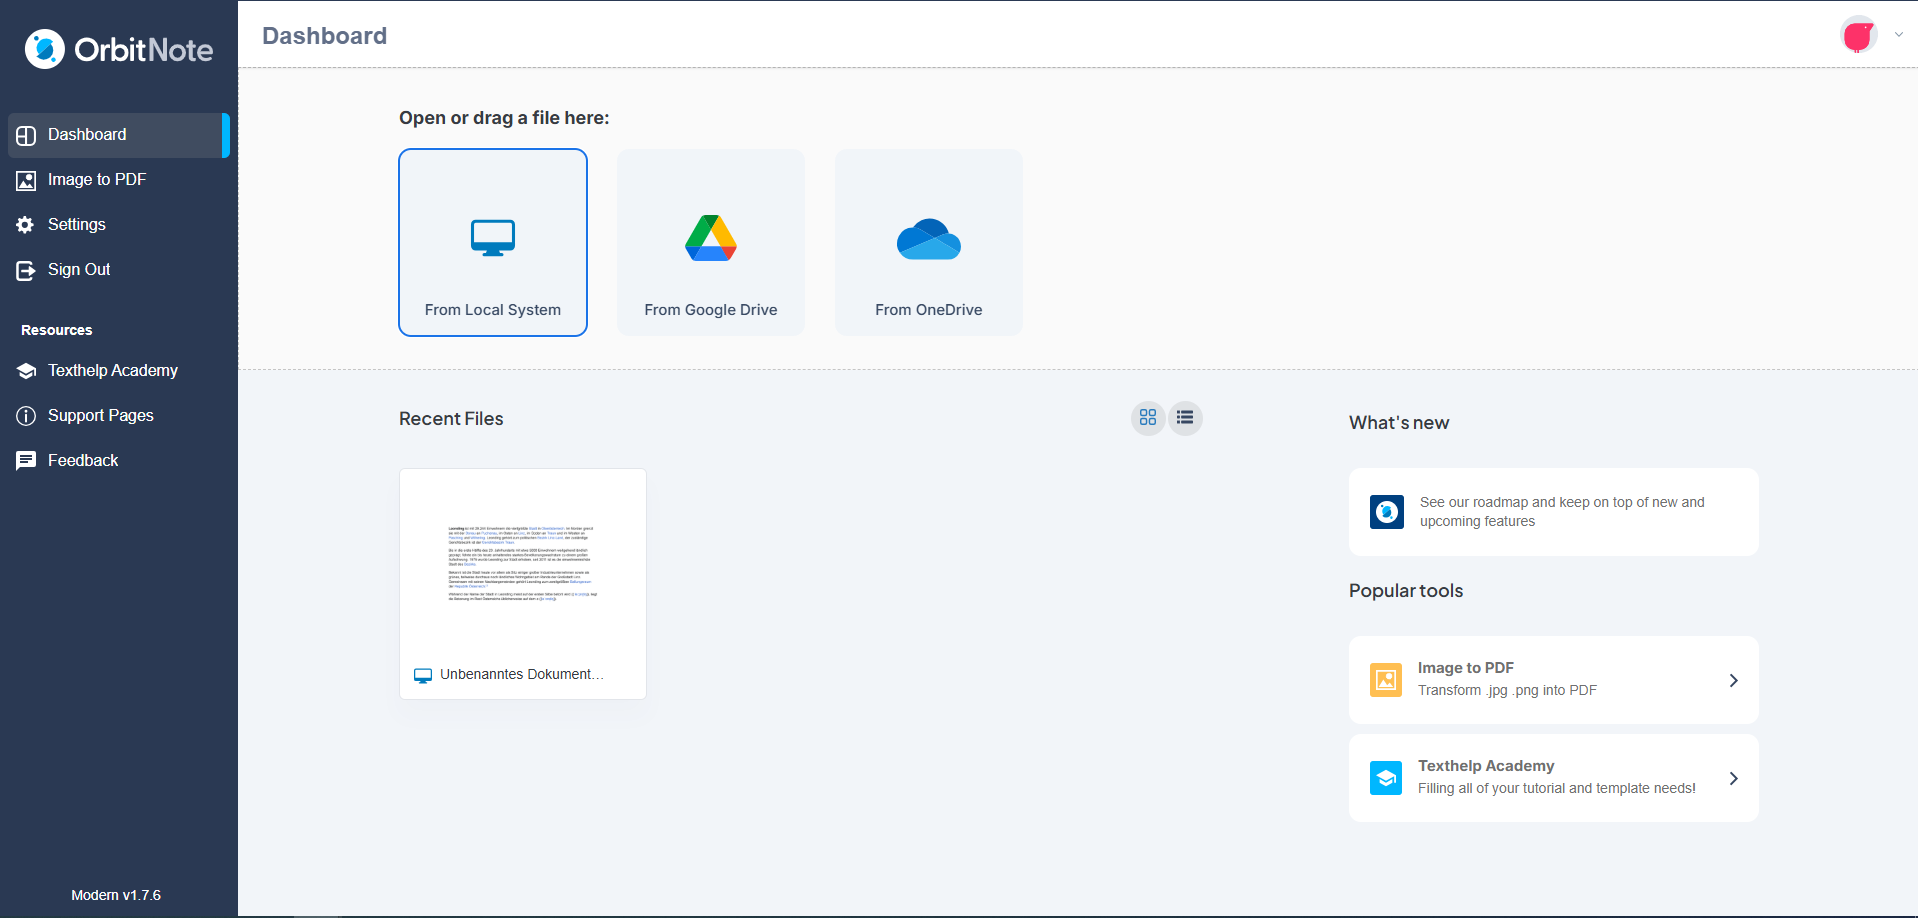This screenshot has height=918, width=1918.
Task: Click the From Local System card
Action: [x=492, y=242]
